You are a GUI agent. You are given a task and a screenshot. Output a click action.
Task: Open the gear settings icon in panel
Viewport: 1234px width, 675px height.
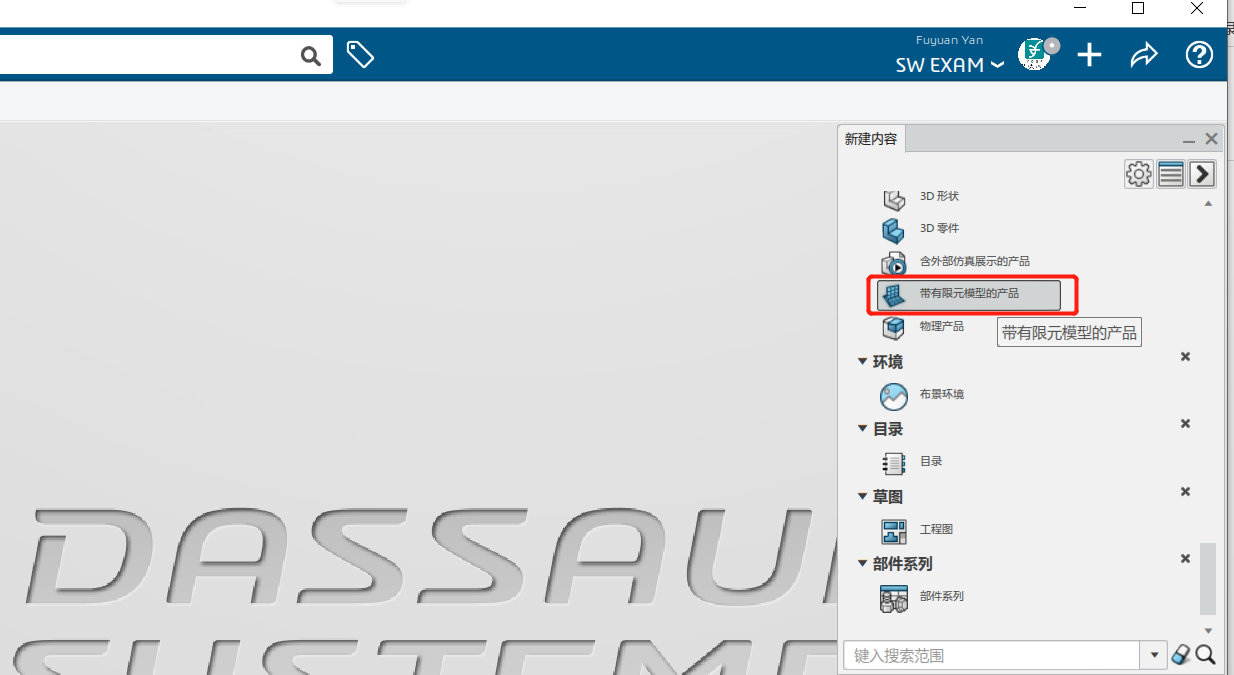(1138, 174)
